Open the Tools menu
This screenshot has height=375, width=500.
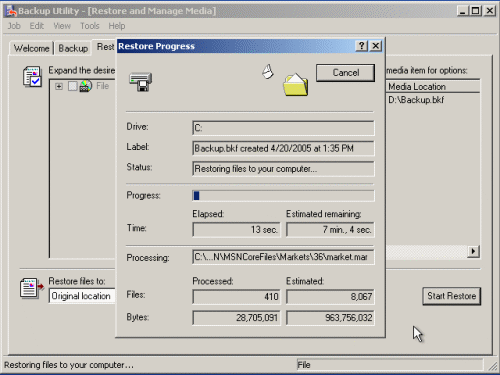[90, 26]
